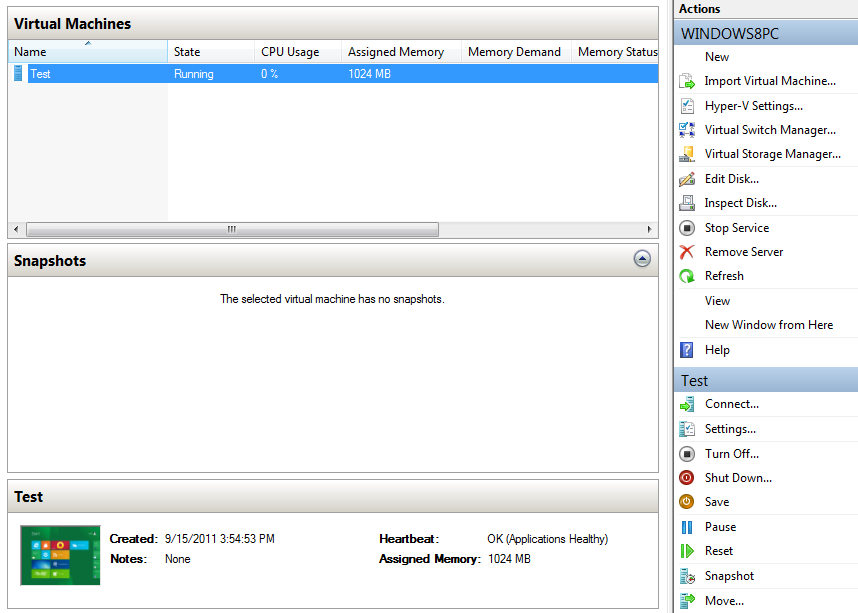Click the Virtual Storage Manager... label
This screenshot has height=613, width=858.
(773, 154)
